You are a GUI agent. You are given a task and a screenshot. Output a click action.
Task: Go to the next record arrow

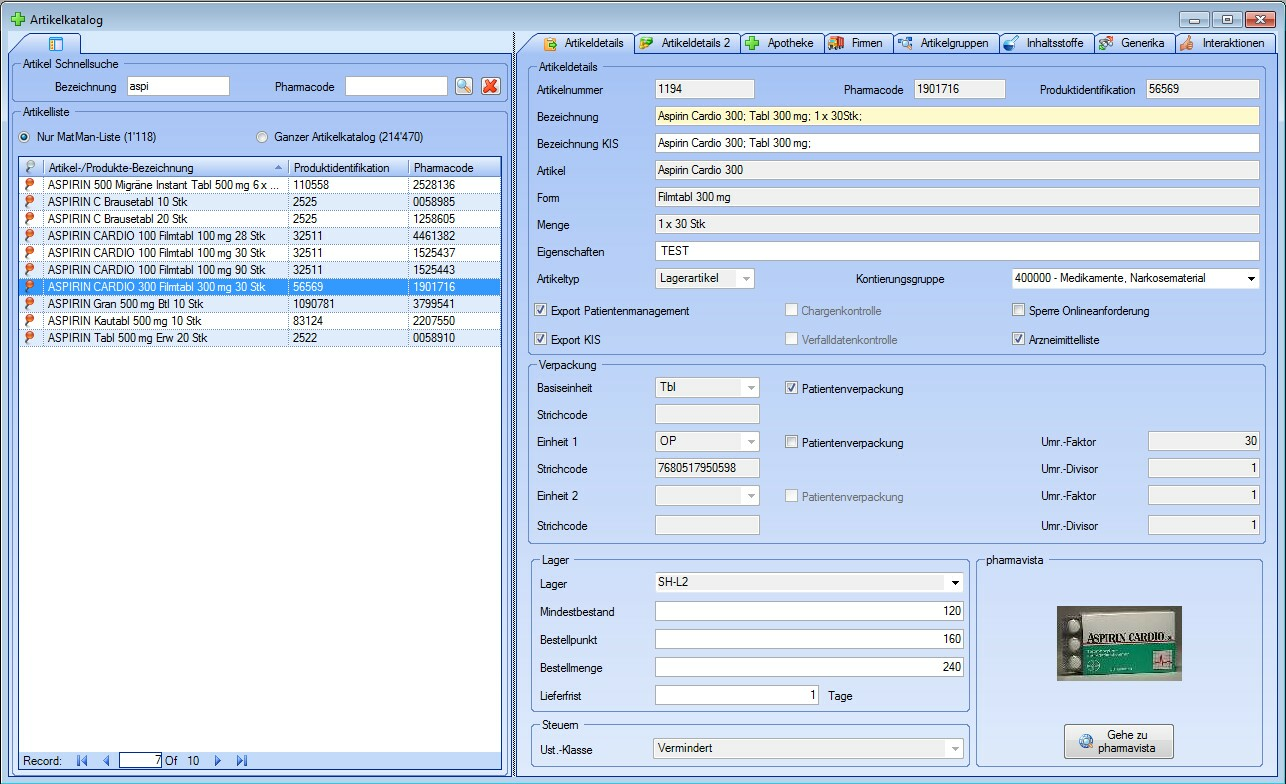218,761
